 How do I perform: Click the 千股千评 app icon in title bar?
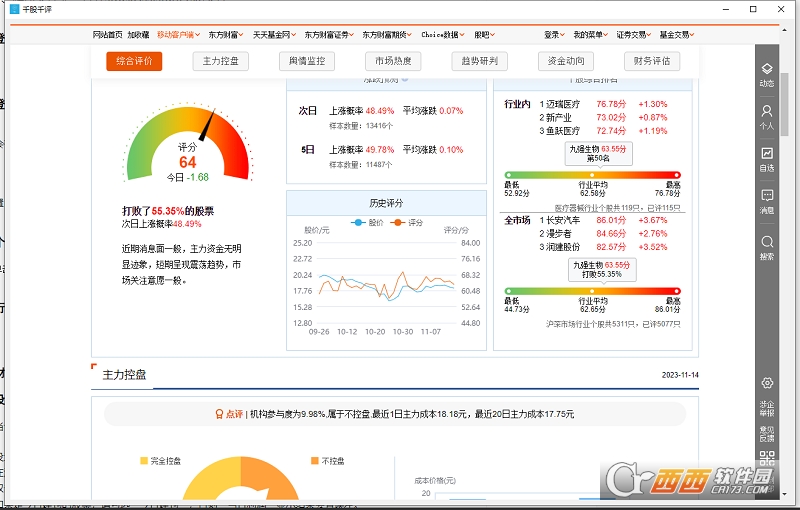click(x=14, y=9)
